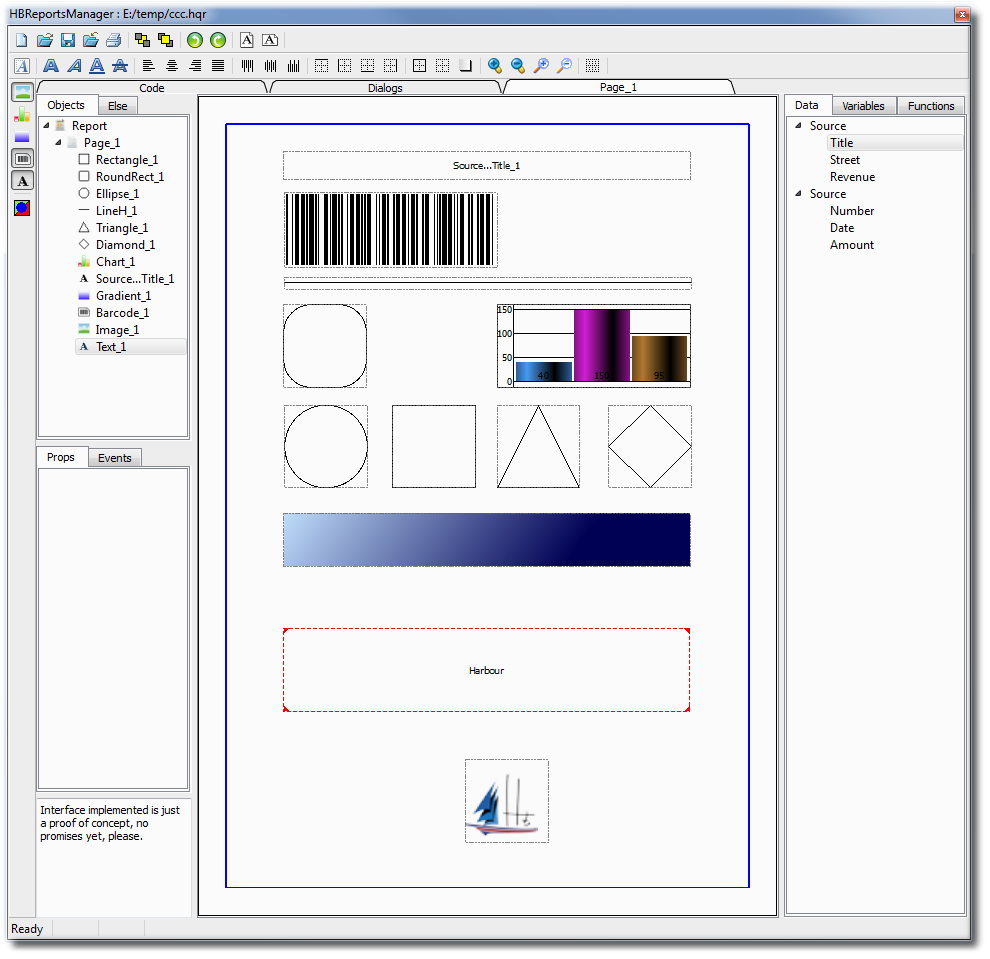
Task: Toggle underline text formatting
Action: click(x=97, y=66)
